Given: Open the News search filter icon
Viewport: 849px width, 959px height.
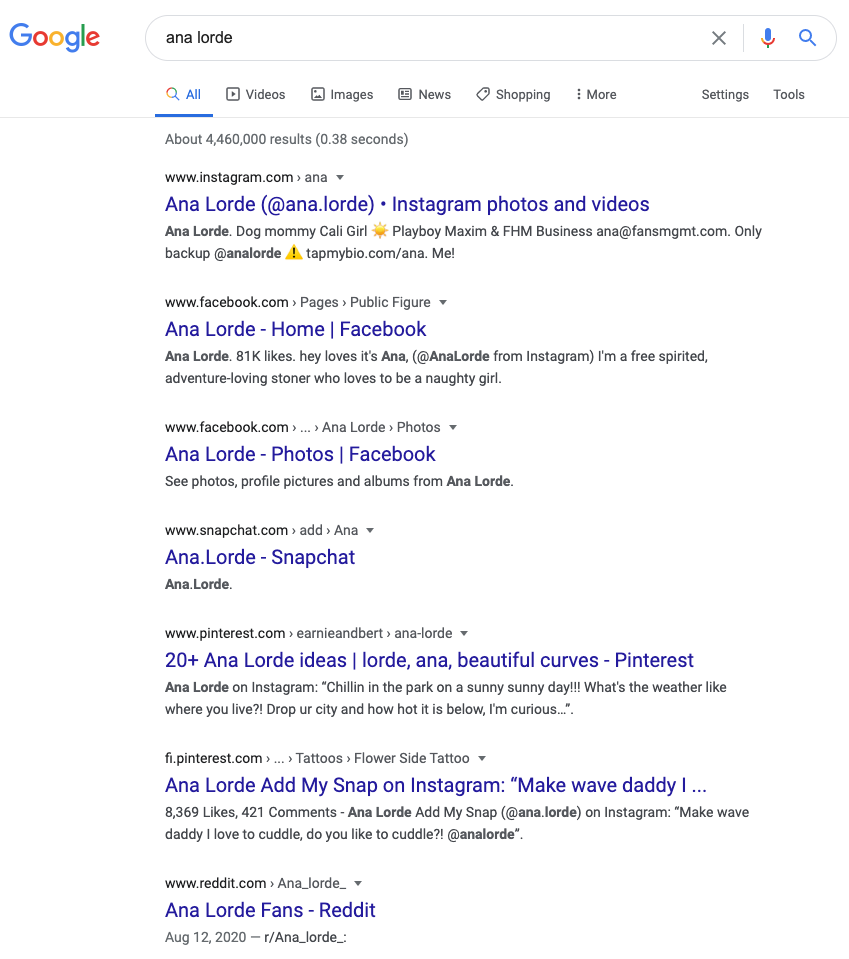Looking at the screenshot, I should tap(404, 93).
